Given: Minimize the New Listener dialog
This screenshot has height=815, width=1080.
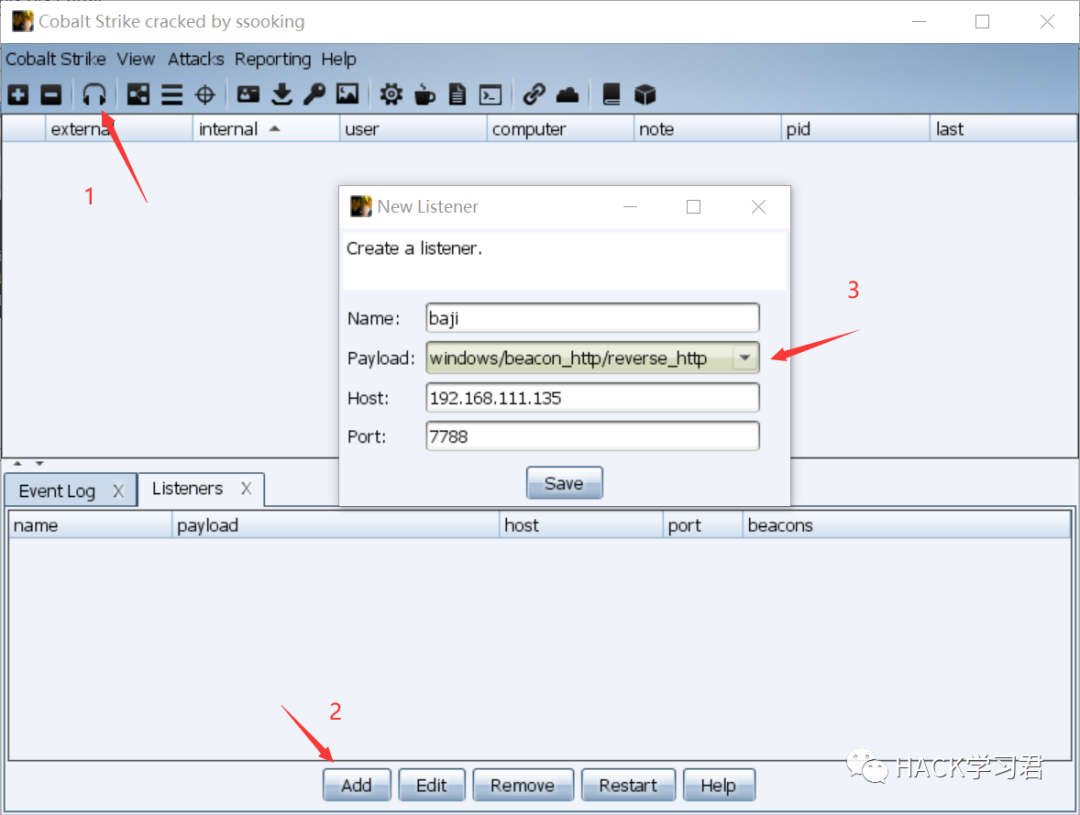Looking at the screenshot, I should 630,207.
